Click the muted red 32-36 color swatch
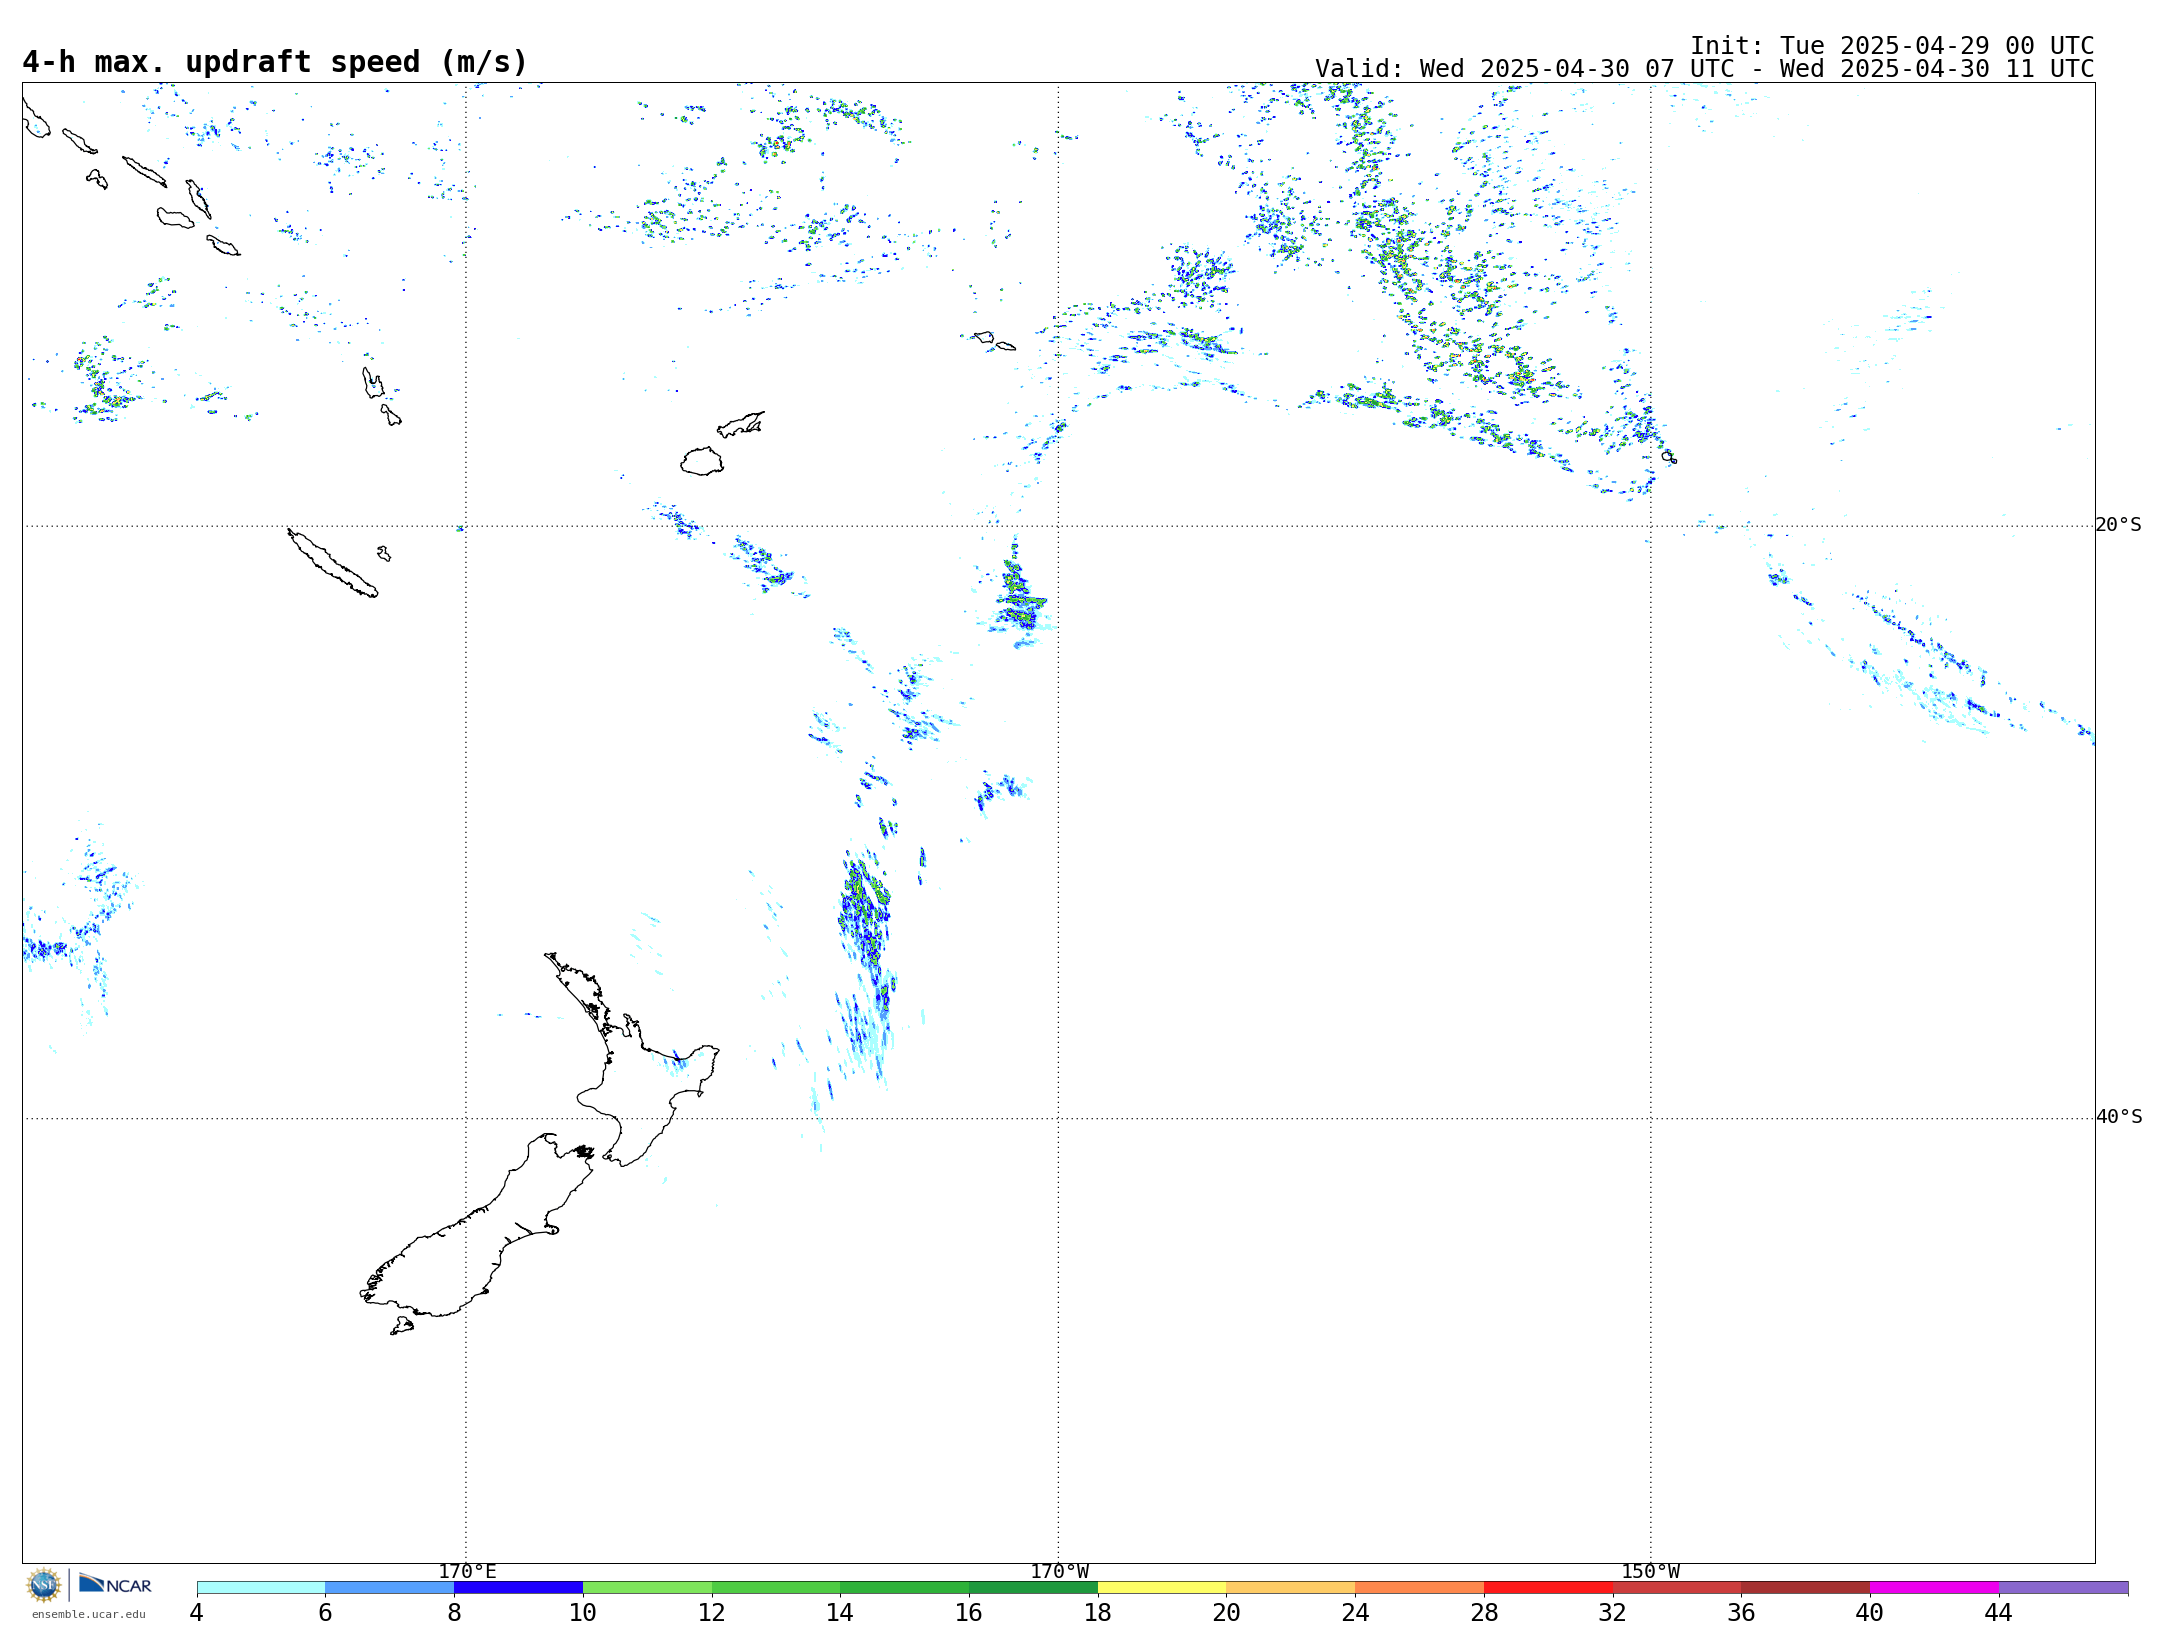The width and height of the screenshot is (2160, 1626). click(x=1677, y=1588)
